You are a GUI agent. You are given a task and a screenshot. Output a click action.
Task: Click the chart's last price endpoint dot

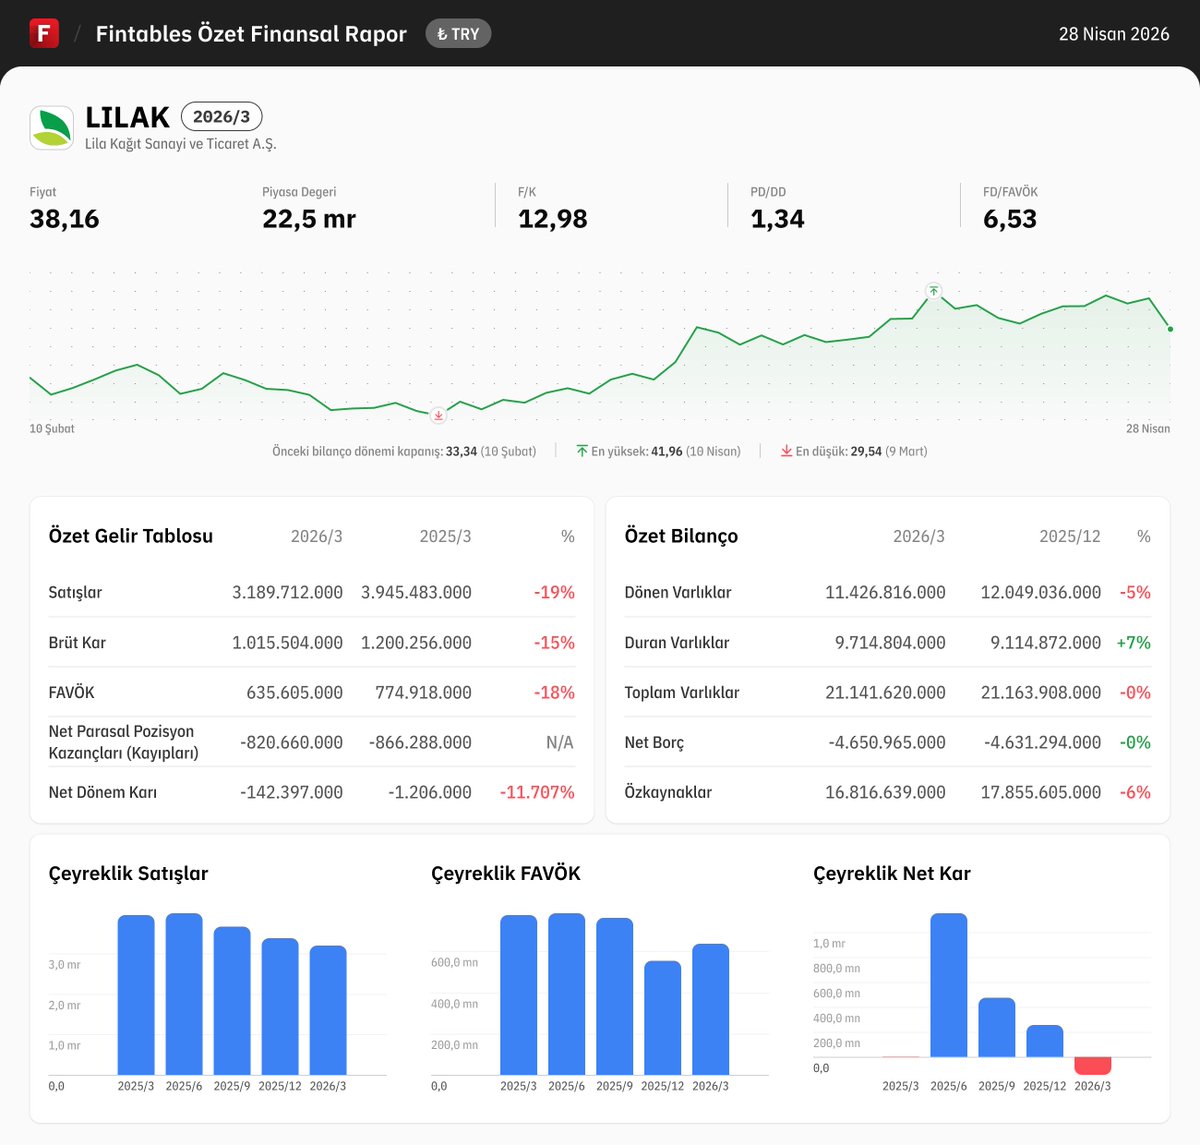1170,329
